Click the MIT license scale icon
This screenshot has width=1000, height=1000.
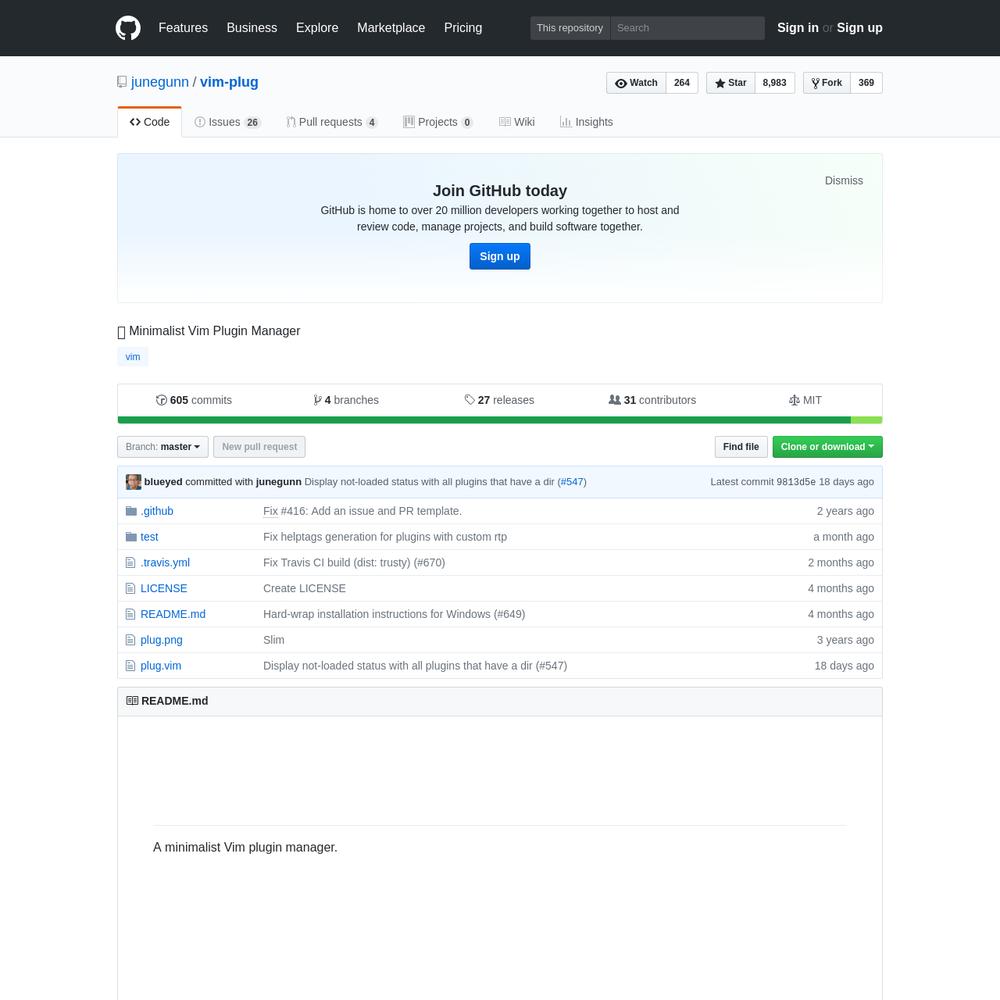pos(794,400)
